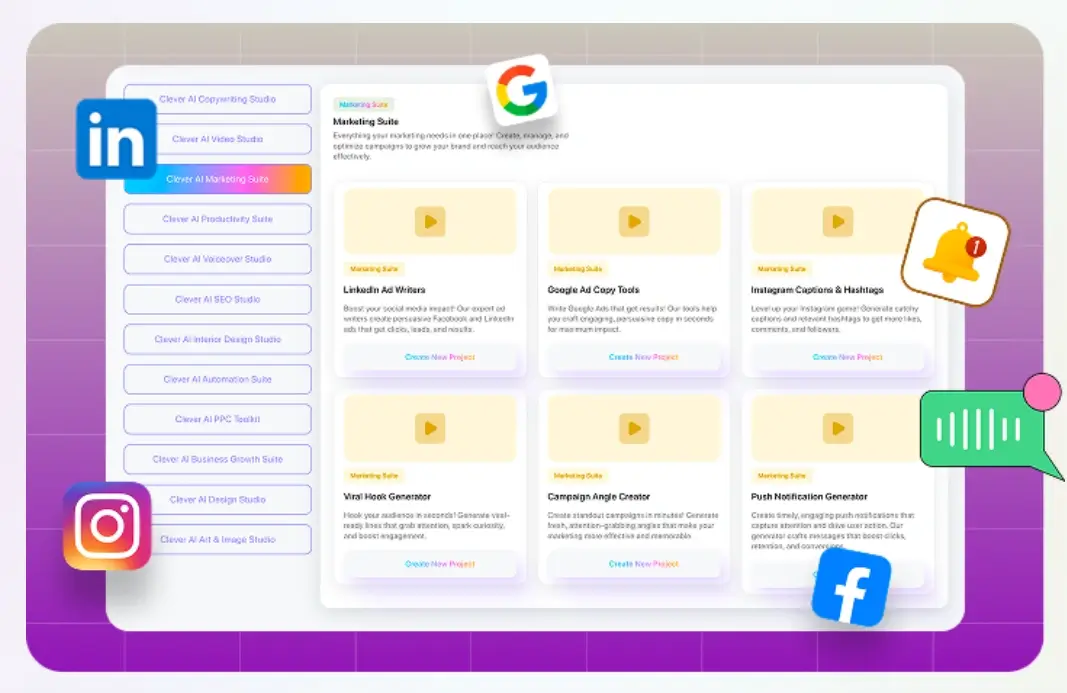Image resolution: width=1067 pixels, height=693 pixels.
Task: Click the Viral Hook Generator title
Action: (x=387, y=497)
